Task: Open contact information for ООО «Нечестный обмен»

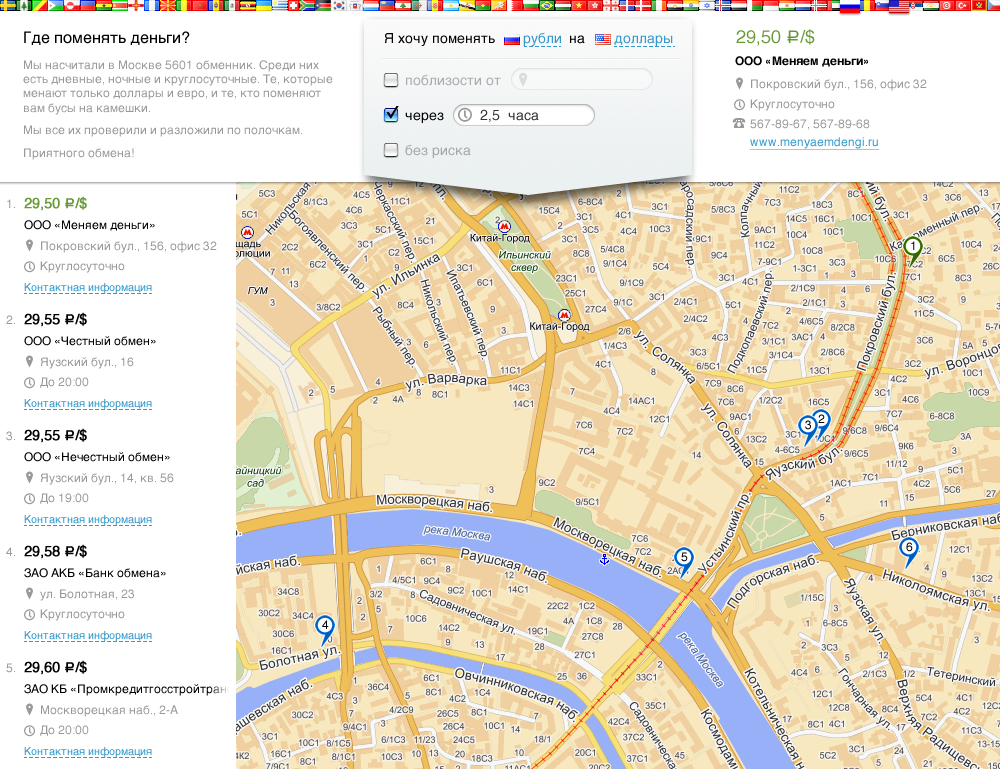Action: (x=88, y=520)
